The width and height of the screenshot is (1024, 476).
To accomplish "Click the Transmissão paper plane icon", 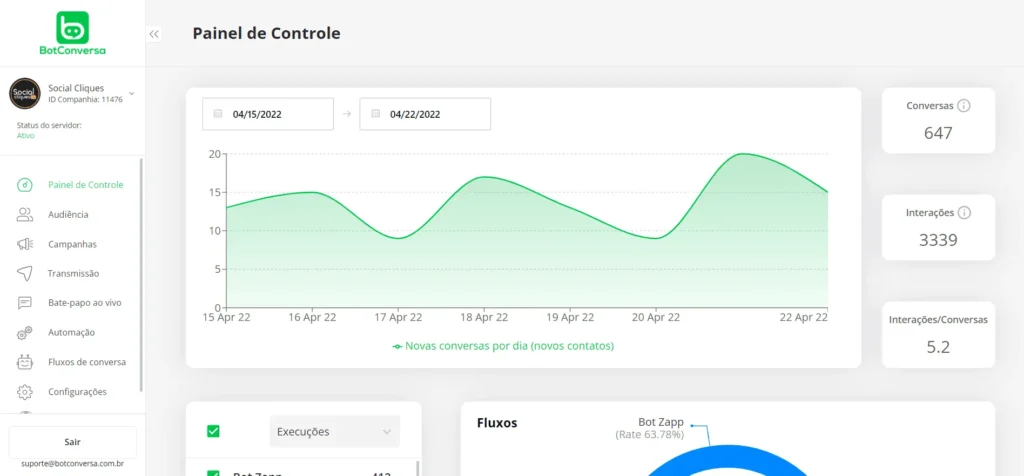I will [25, 273].
